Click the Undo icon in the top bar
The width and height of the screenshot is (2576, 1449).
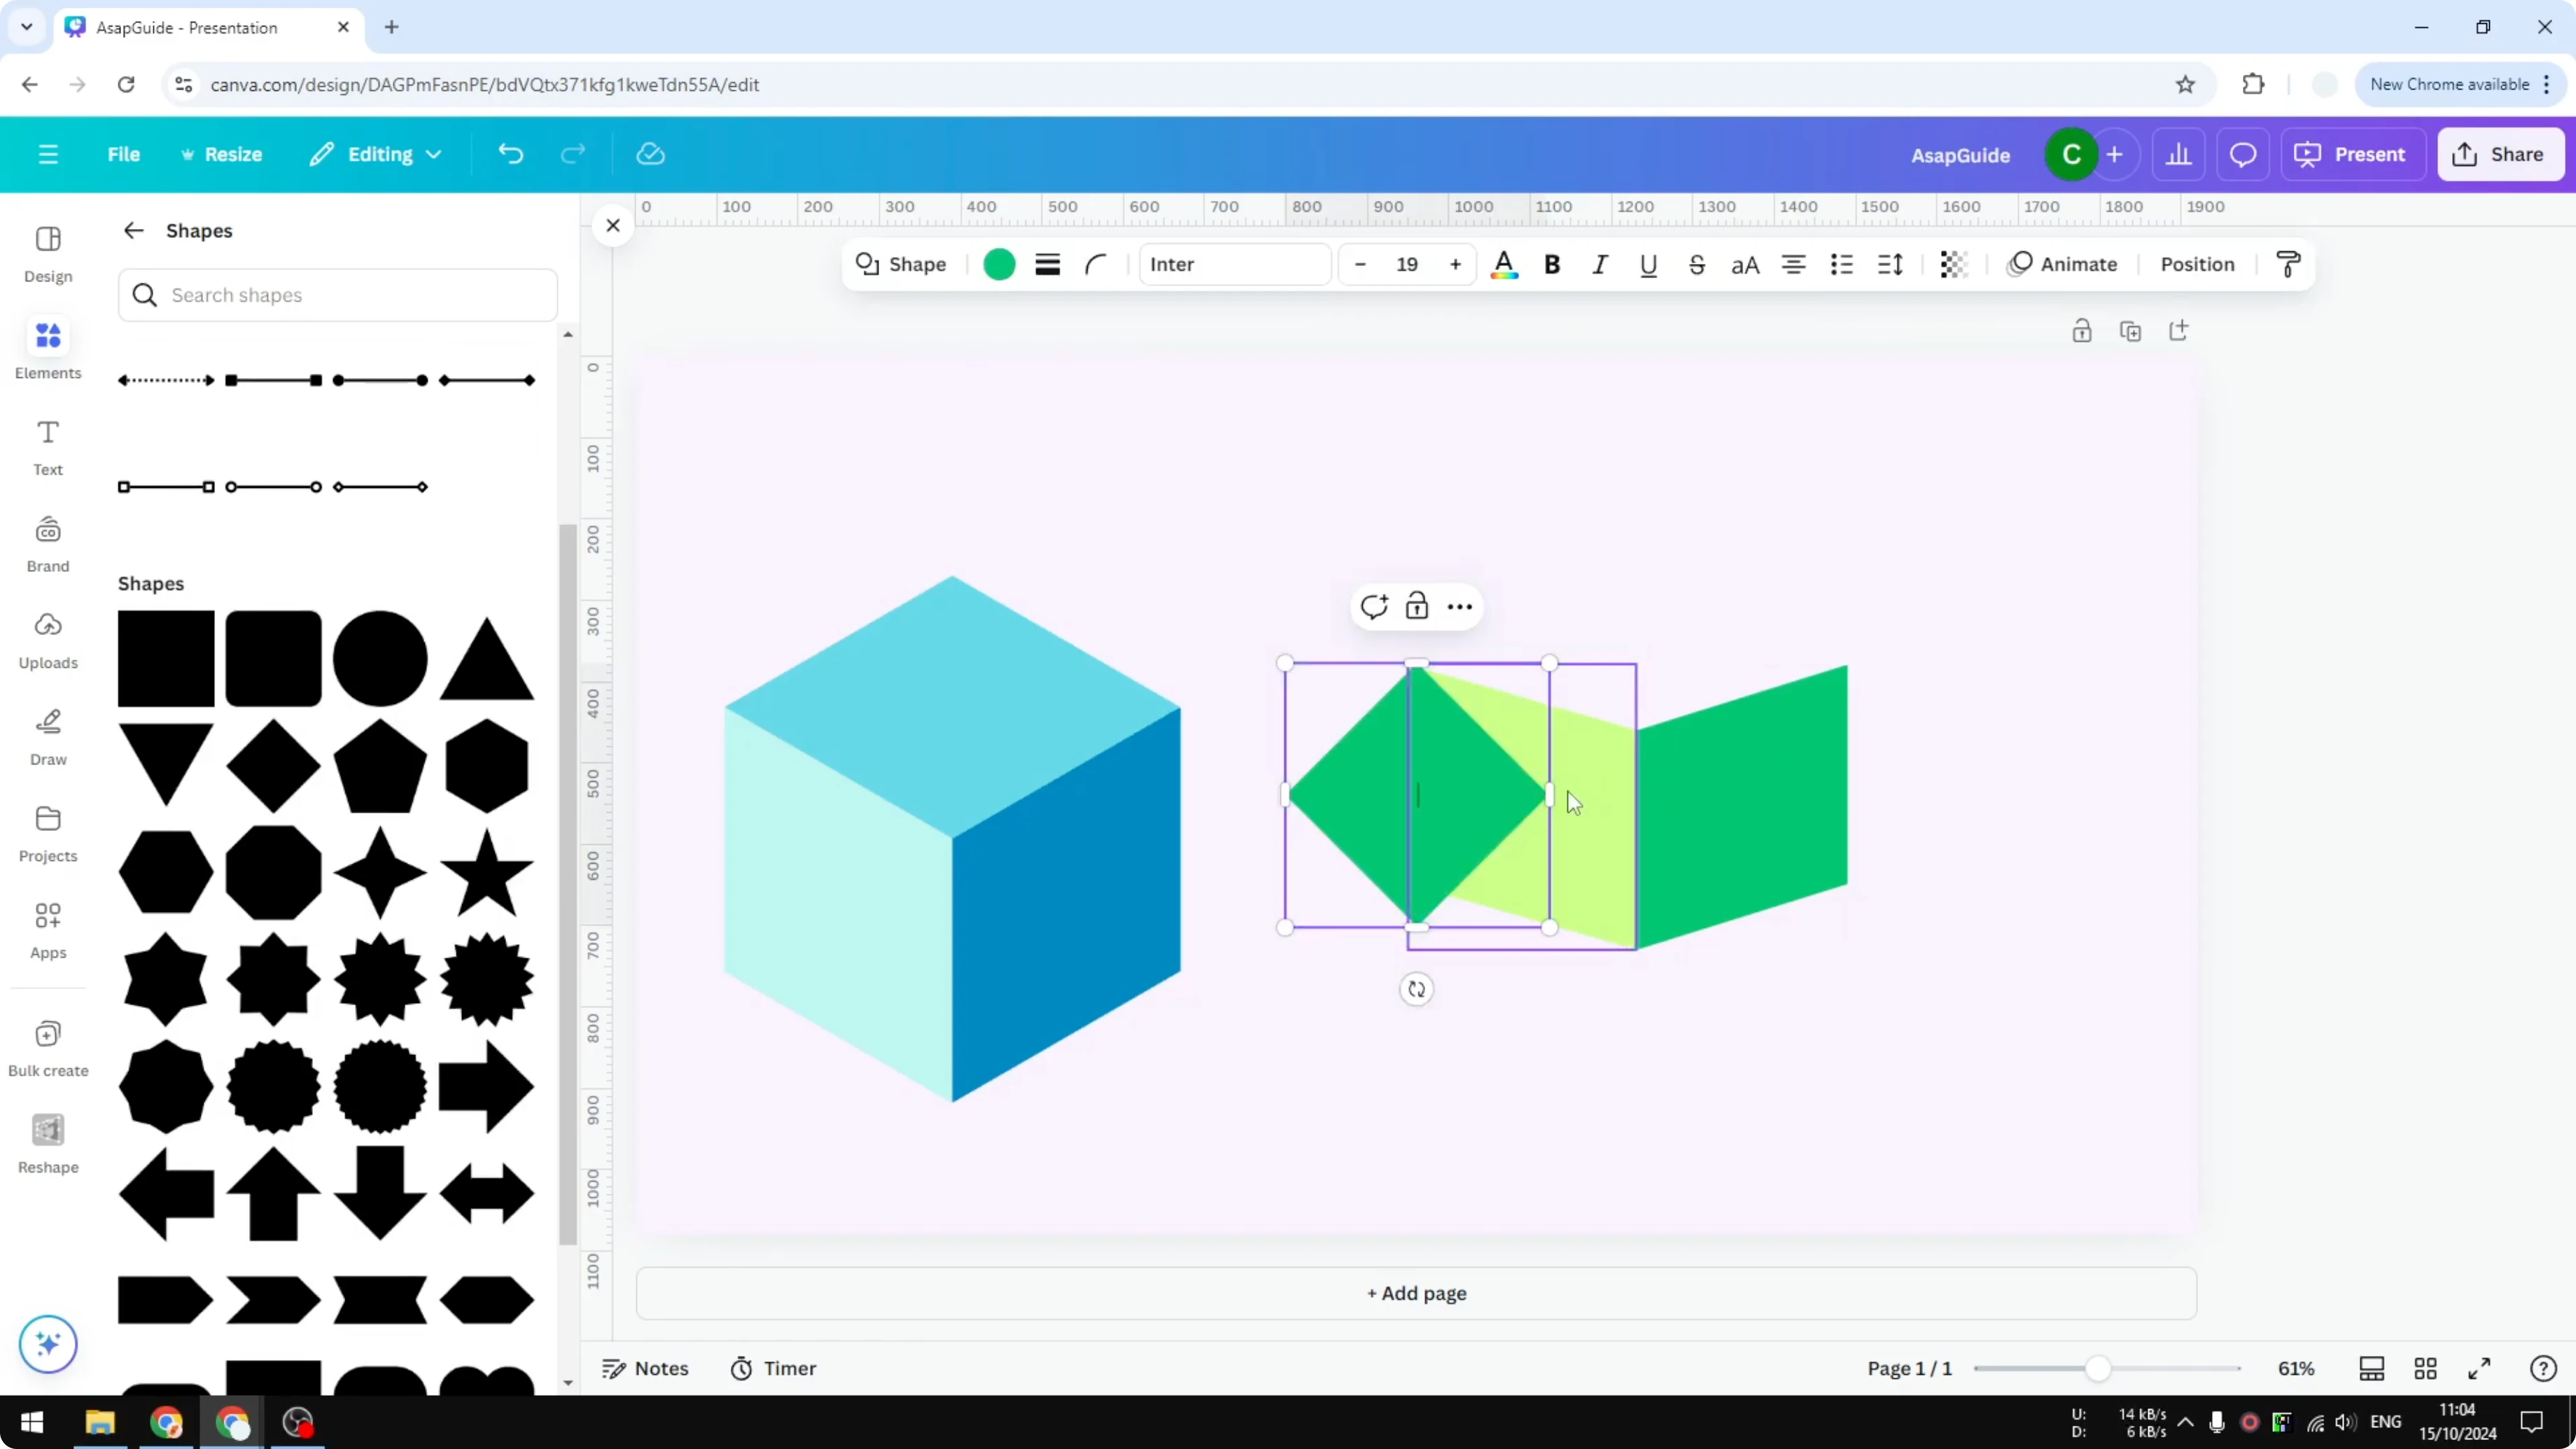pos(510,154)
